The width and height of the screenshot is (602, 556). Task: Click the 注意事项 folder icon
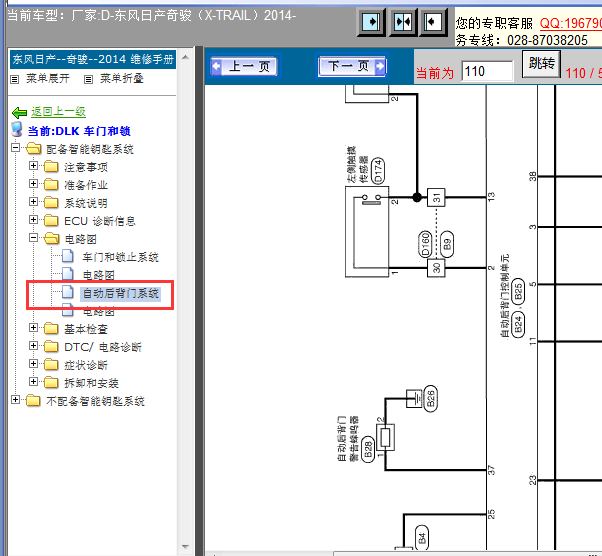click(x=51, y=167)
